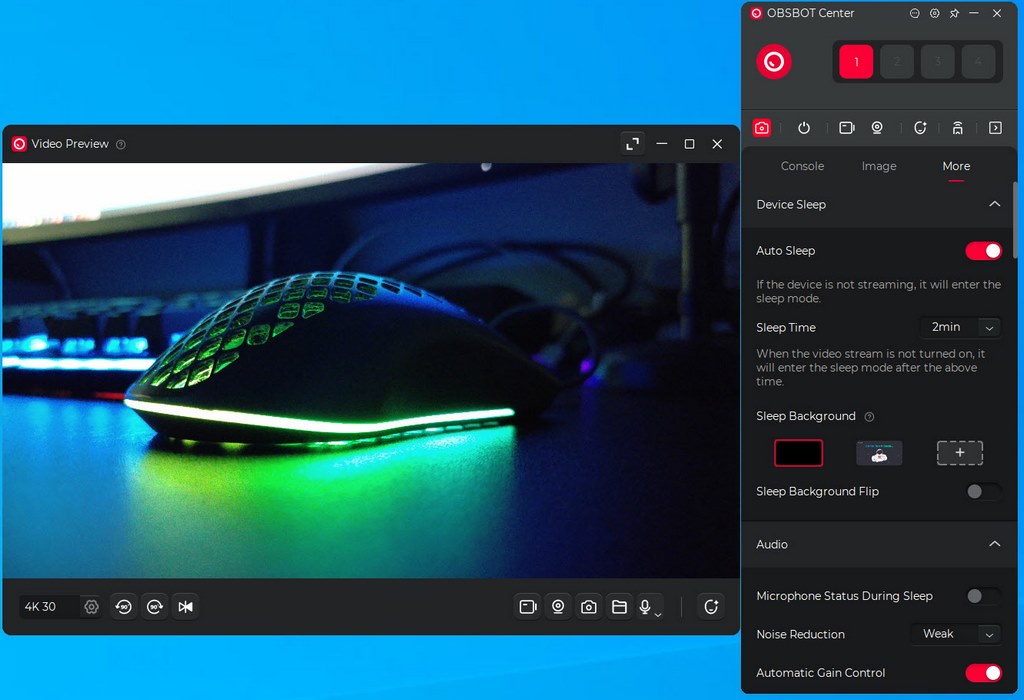Turn off the Auto Sleep switch

[984, 251]
